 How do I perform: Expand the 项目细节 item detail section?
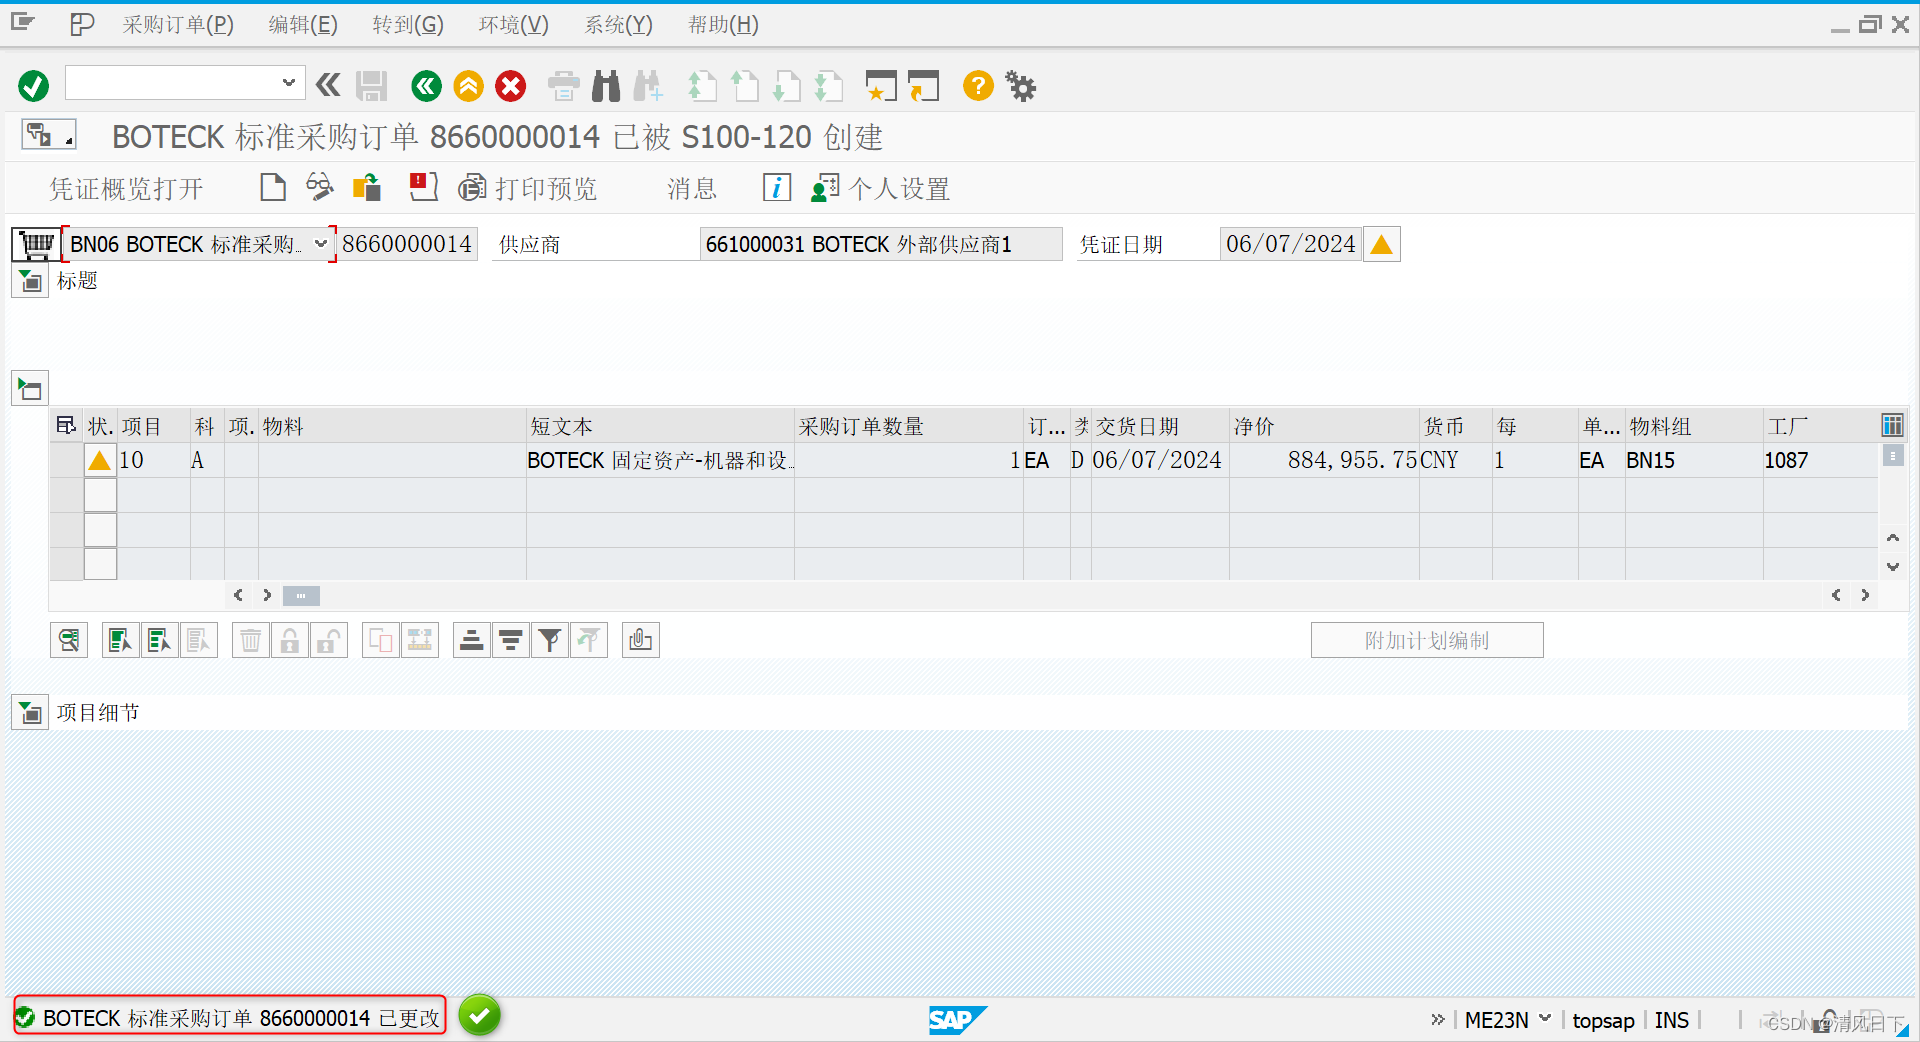pos(30,713)
